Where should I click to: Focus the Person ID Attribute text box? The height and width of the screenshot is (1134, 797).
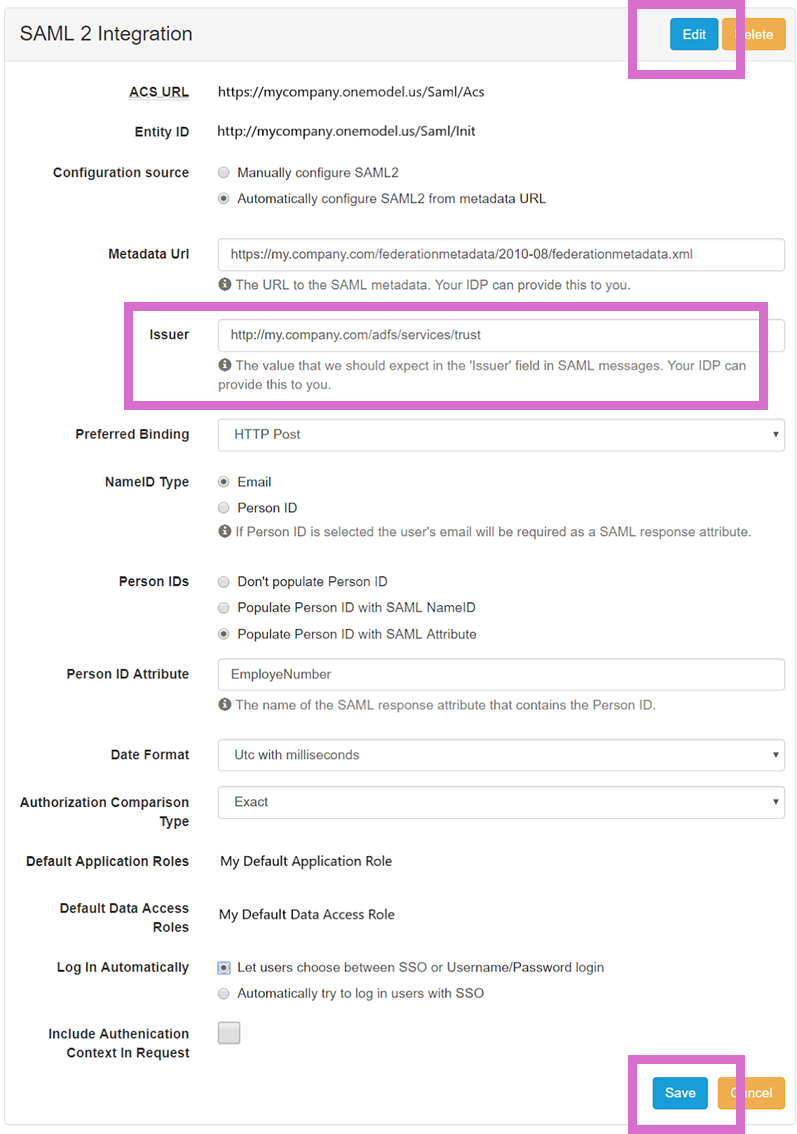tap(500, 674)
